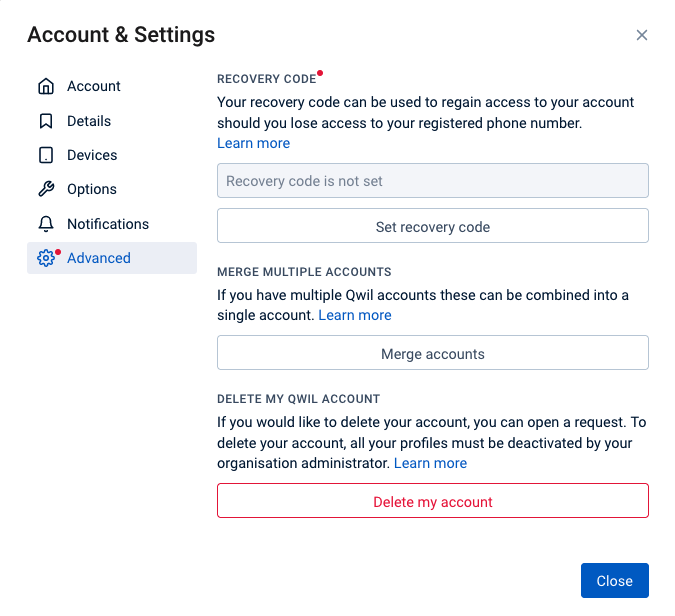Select the Options section
The width and height of the screenshot is (675, 616).
tap(92, 189)
